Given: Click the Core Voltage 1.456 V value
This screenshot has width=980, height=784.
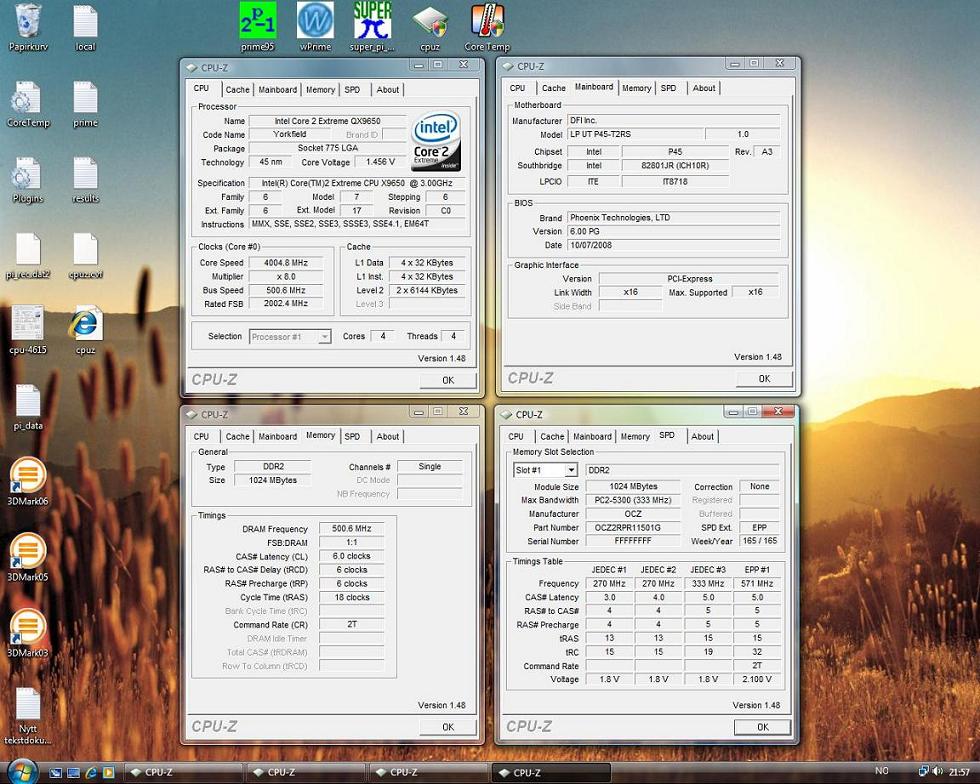Looking at the screenshot, I should [x=380, y=162].
